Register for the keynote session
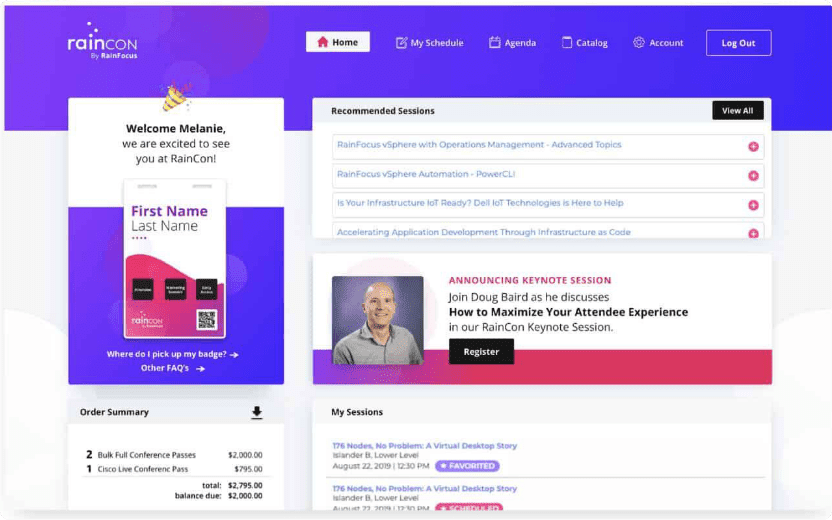 [481, 352]
